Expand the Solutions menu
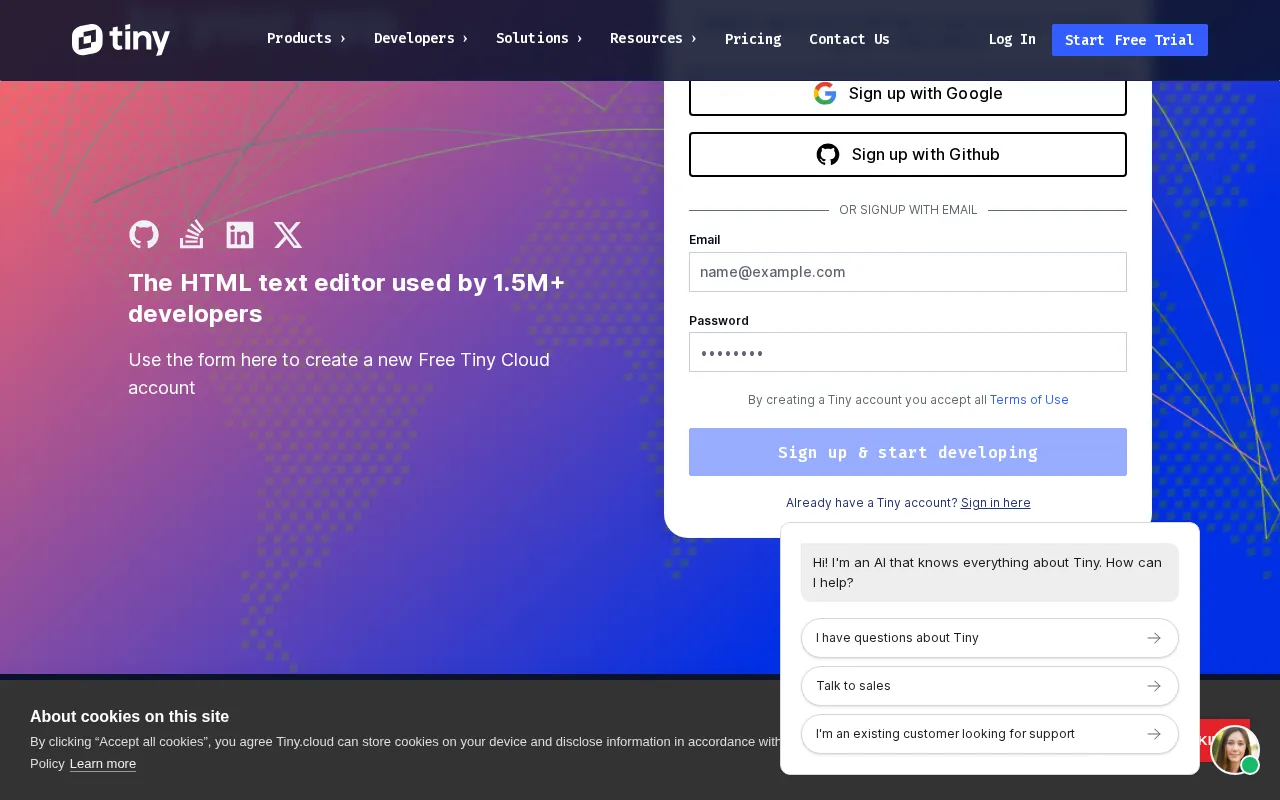Screen dimensions: 1280x800 point(539,39)
